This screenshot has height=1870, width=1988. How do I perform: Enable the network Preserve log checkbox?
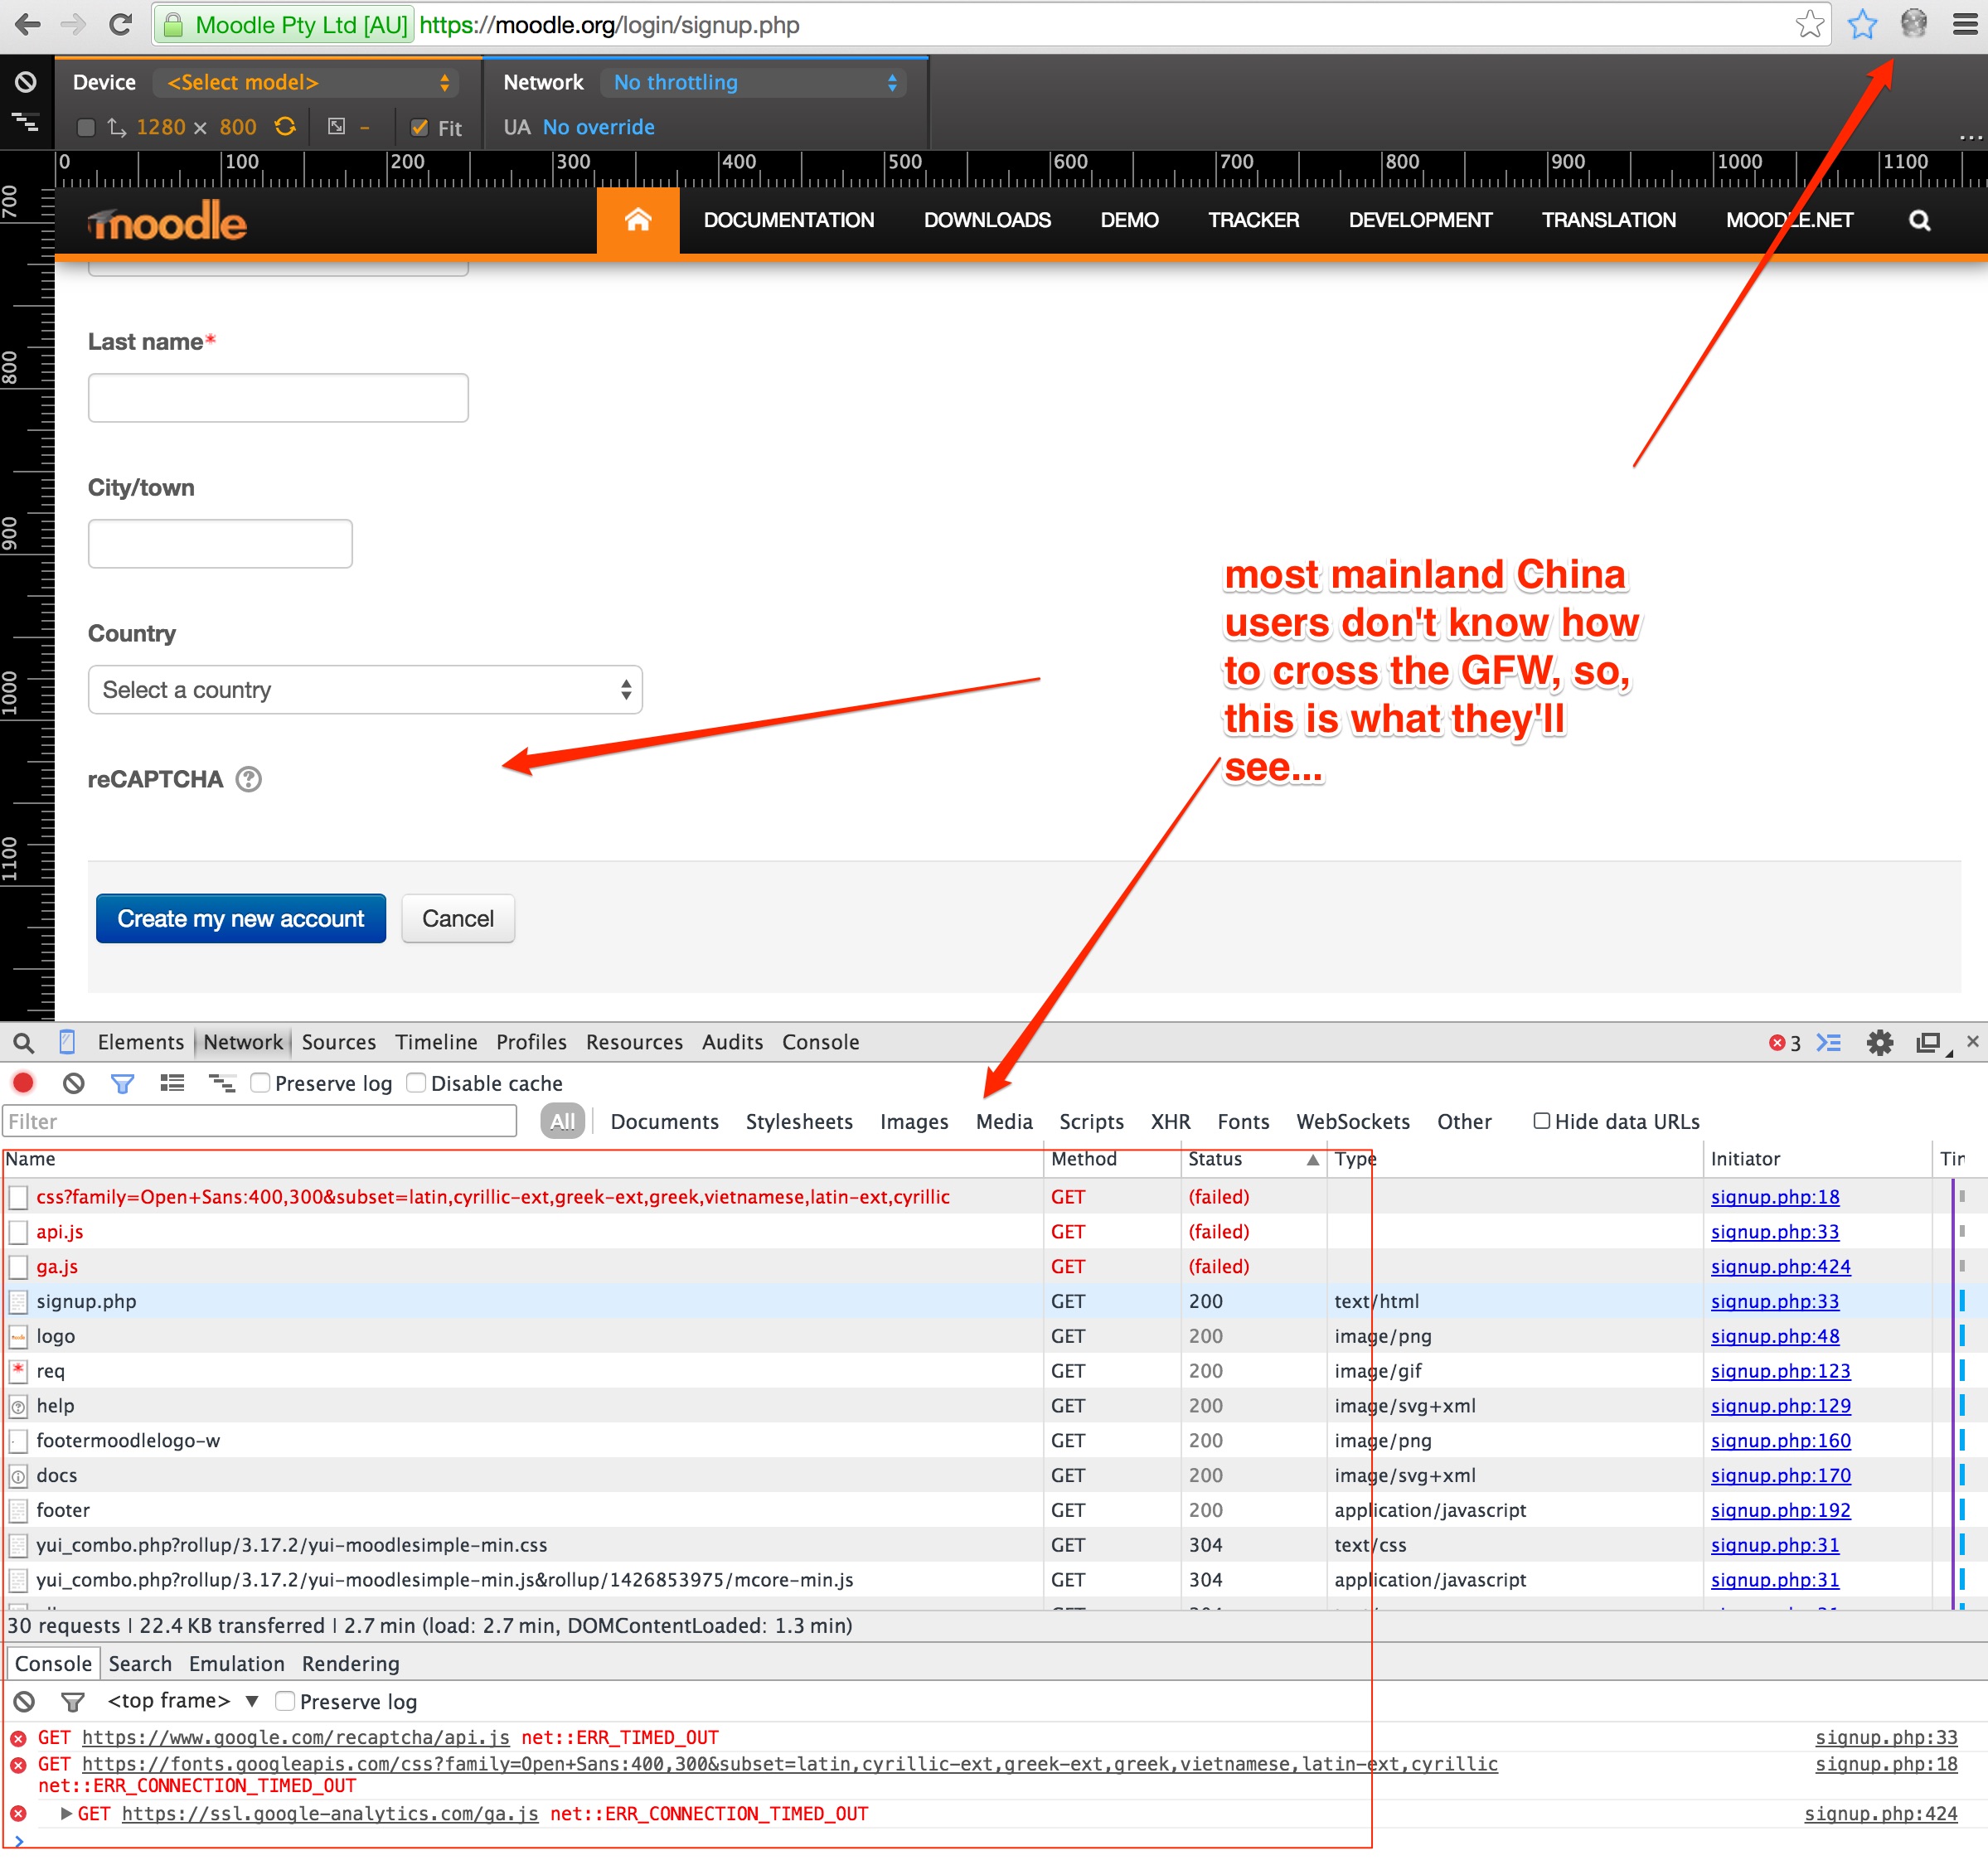pos(260,1082)
